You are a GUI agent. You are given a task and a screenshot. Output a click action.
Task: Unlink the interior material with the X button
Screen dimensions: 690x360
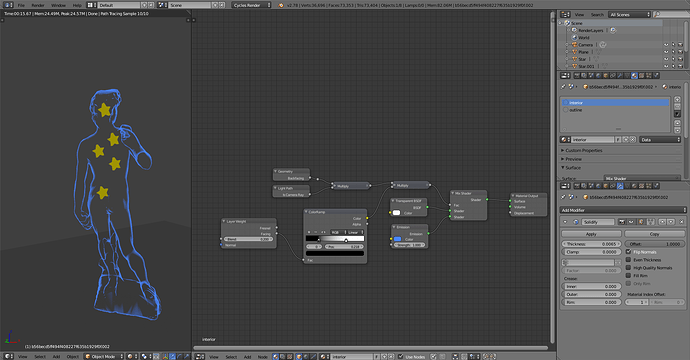(633, 140)
